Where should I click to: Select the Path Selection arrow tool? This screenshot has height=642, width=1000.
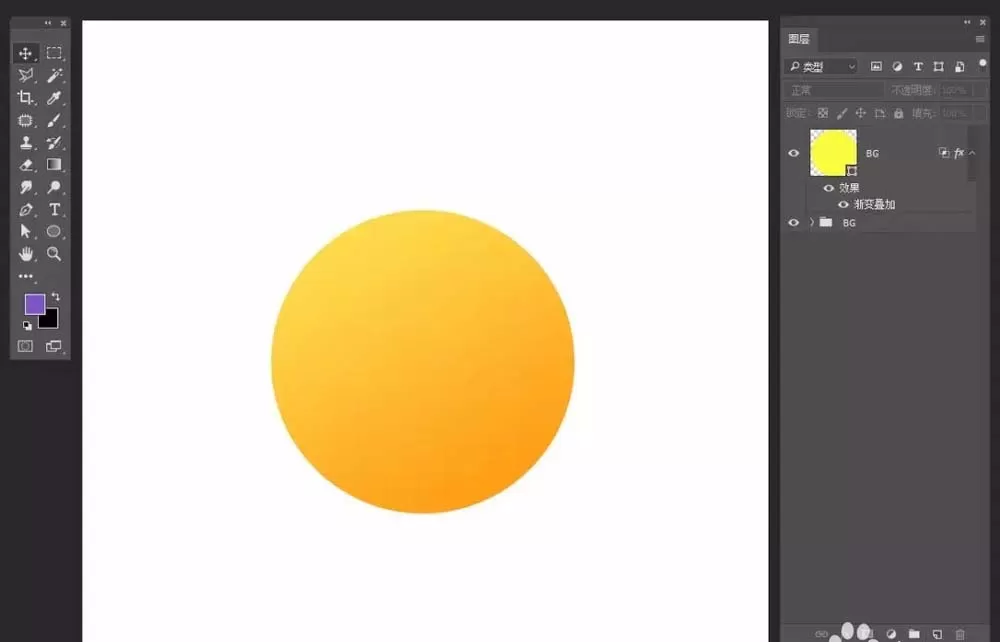point(26,231)
